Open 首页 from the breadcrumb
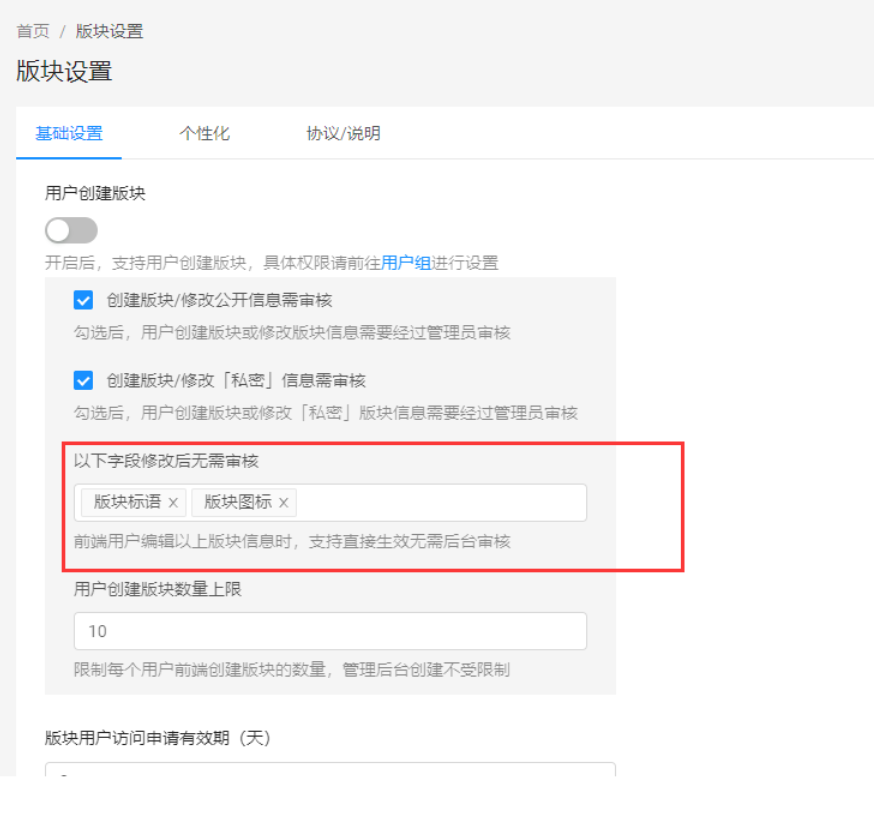Viewport: 874px width, 815px height. pos(31,31)
